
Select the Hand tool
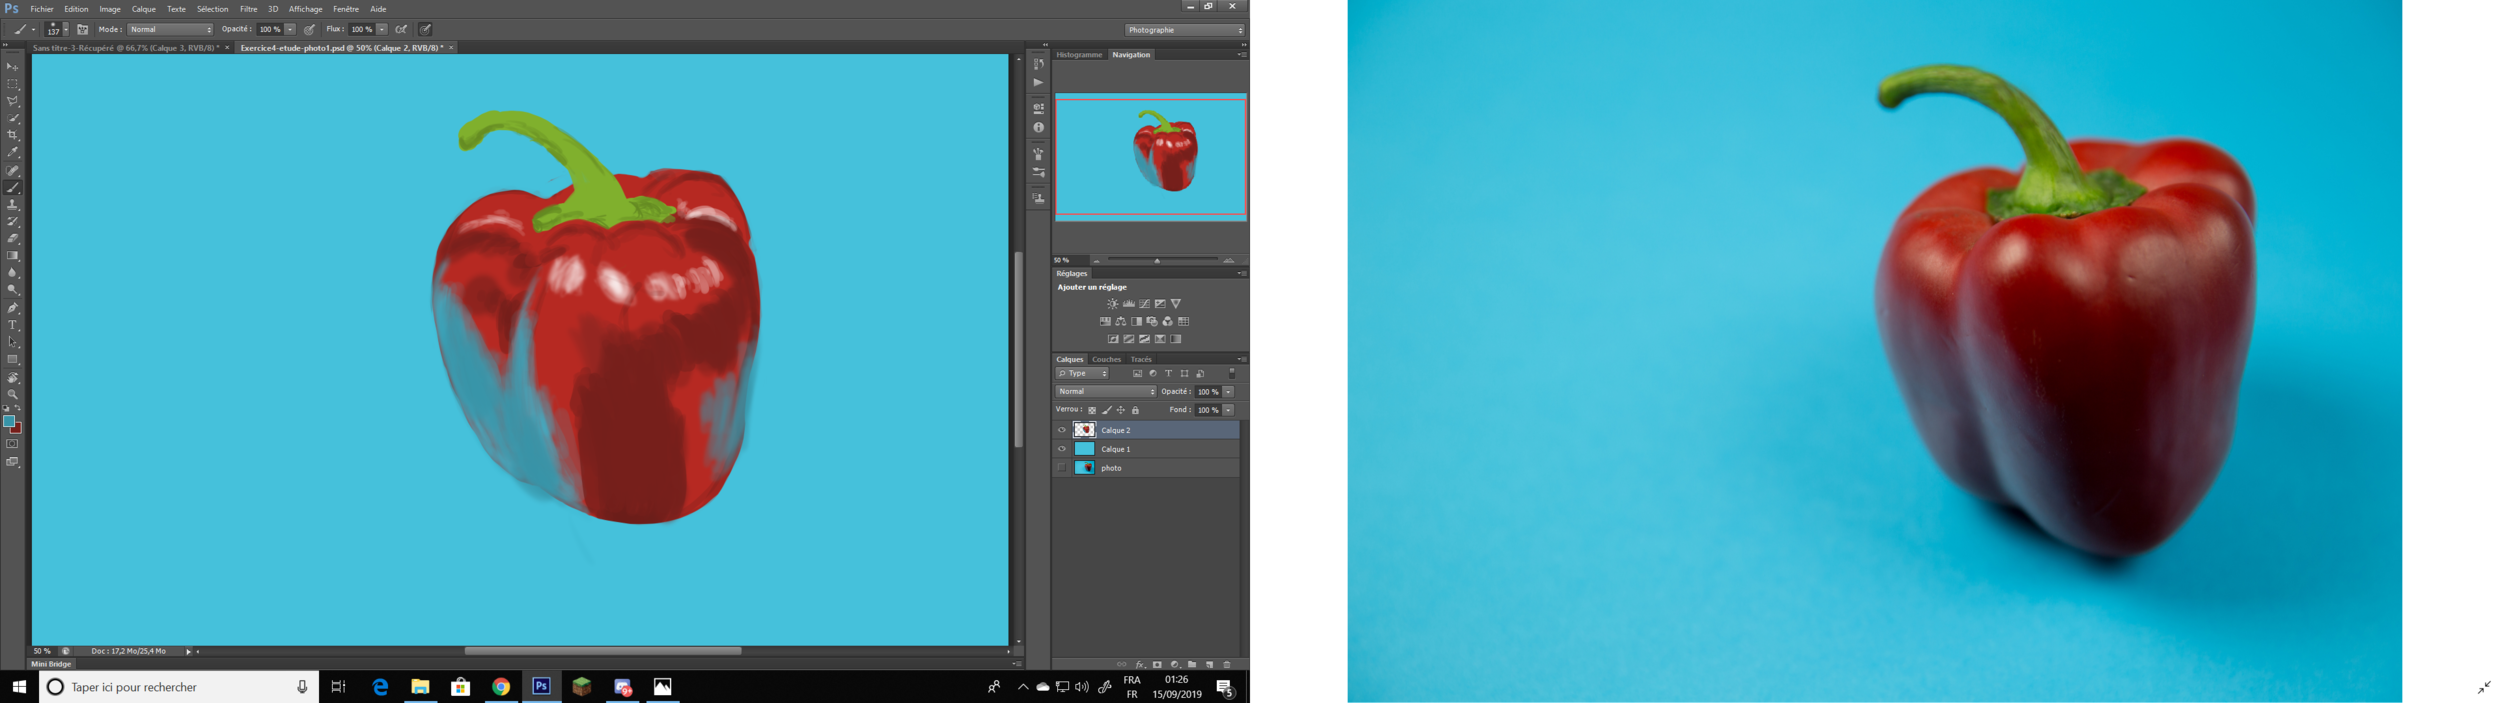[13, 378]
